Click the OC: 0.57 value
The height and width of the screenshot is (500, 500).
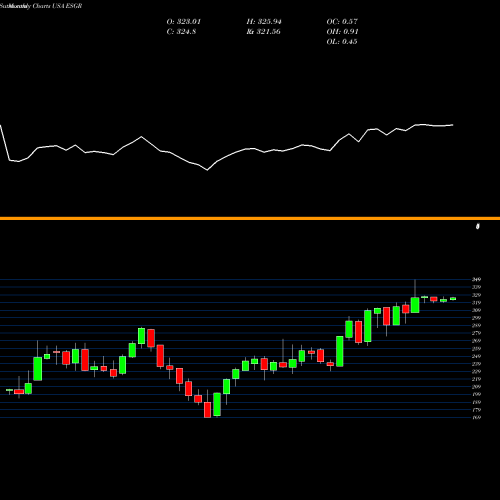click(342, 22)
